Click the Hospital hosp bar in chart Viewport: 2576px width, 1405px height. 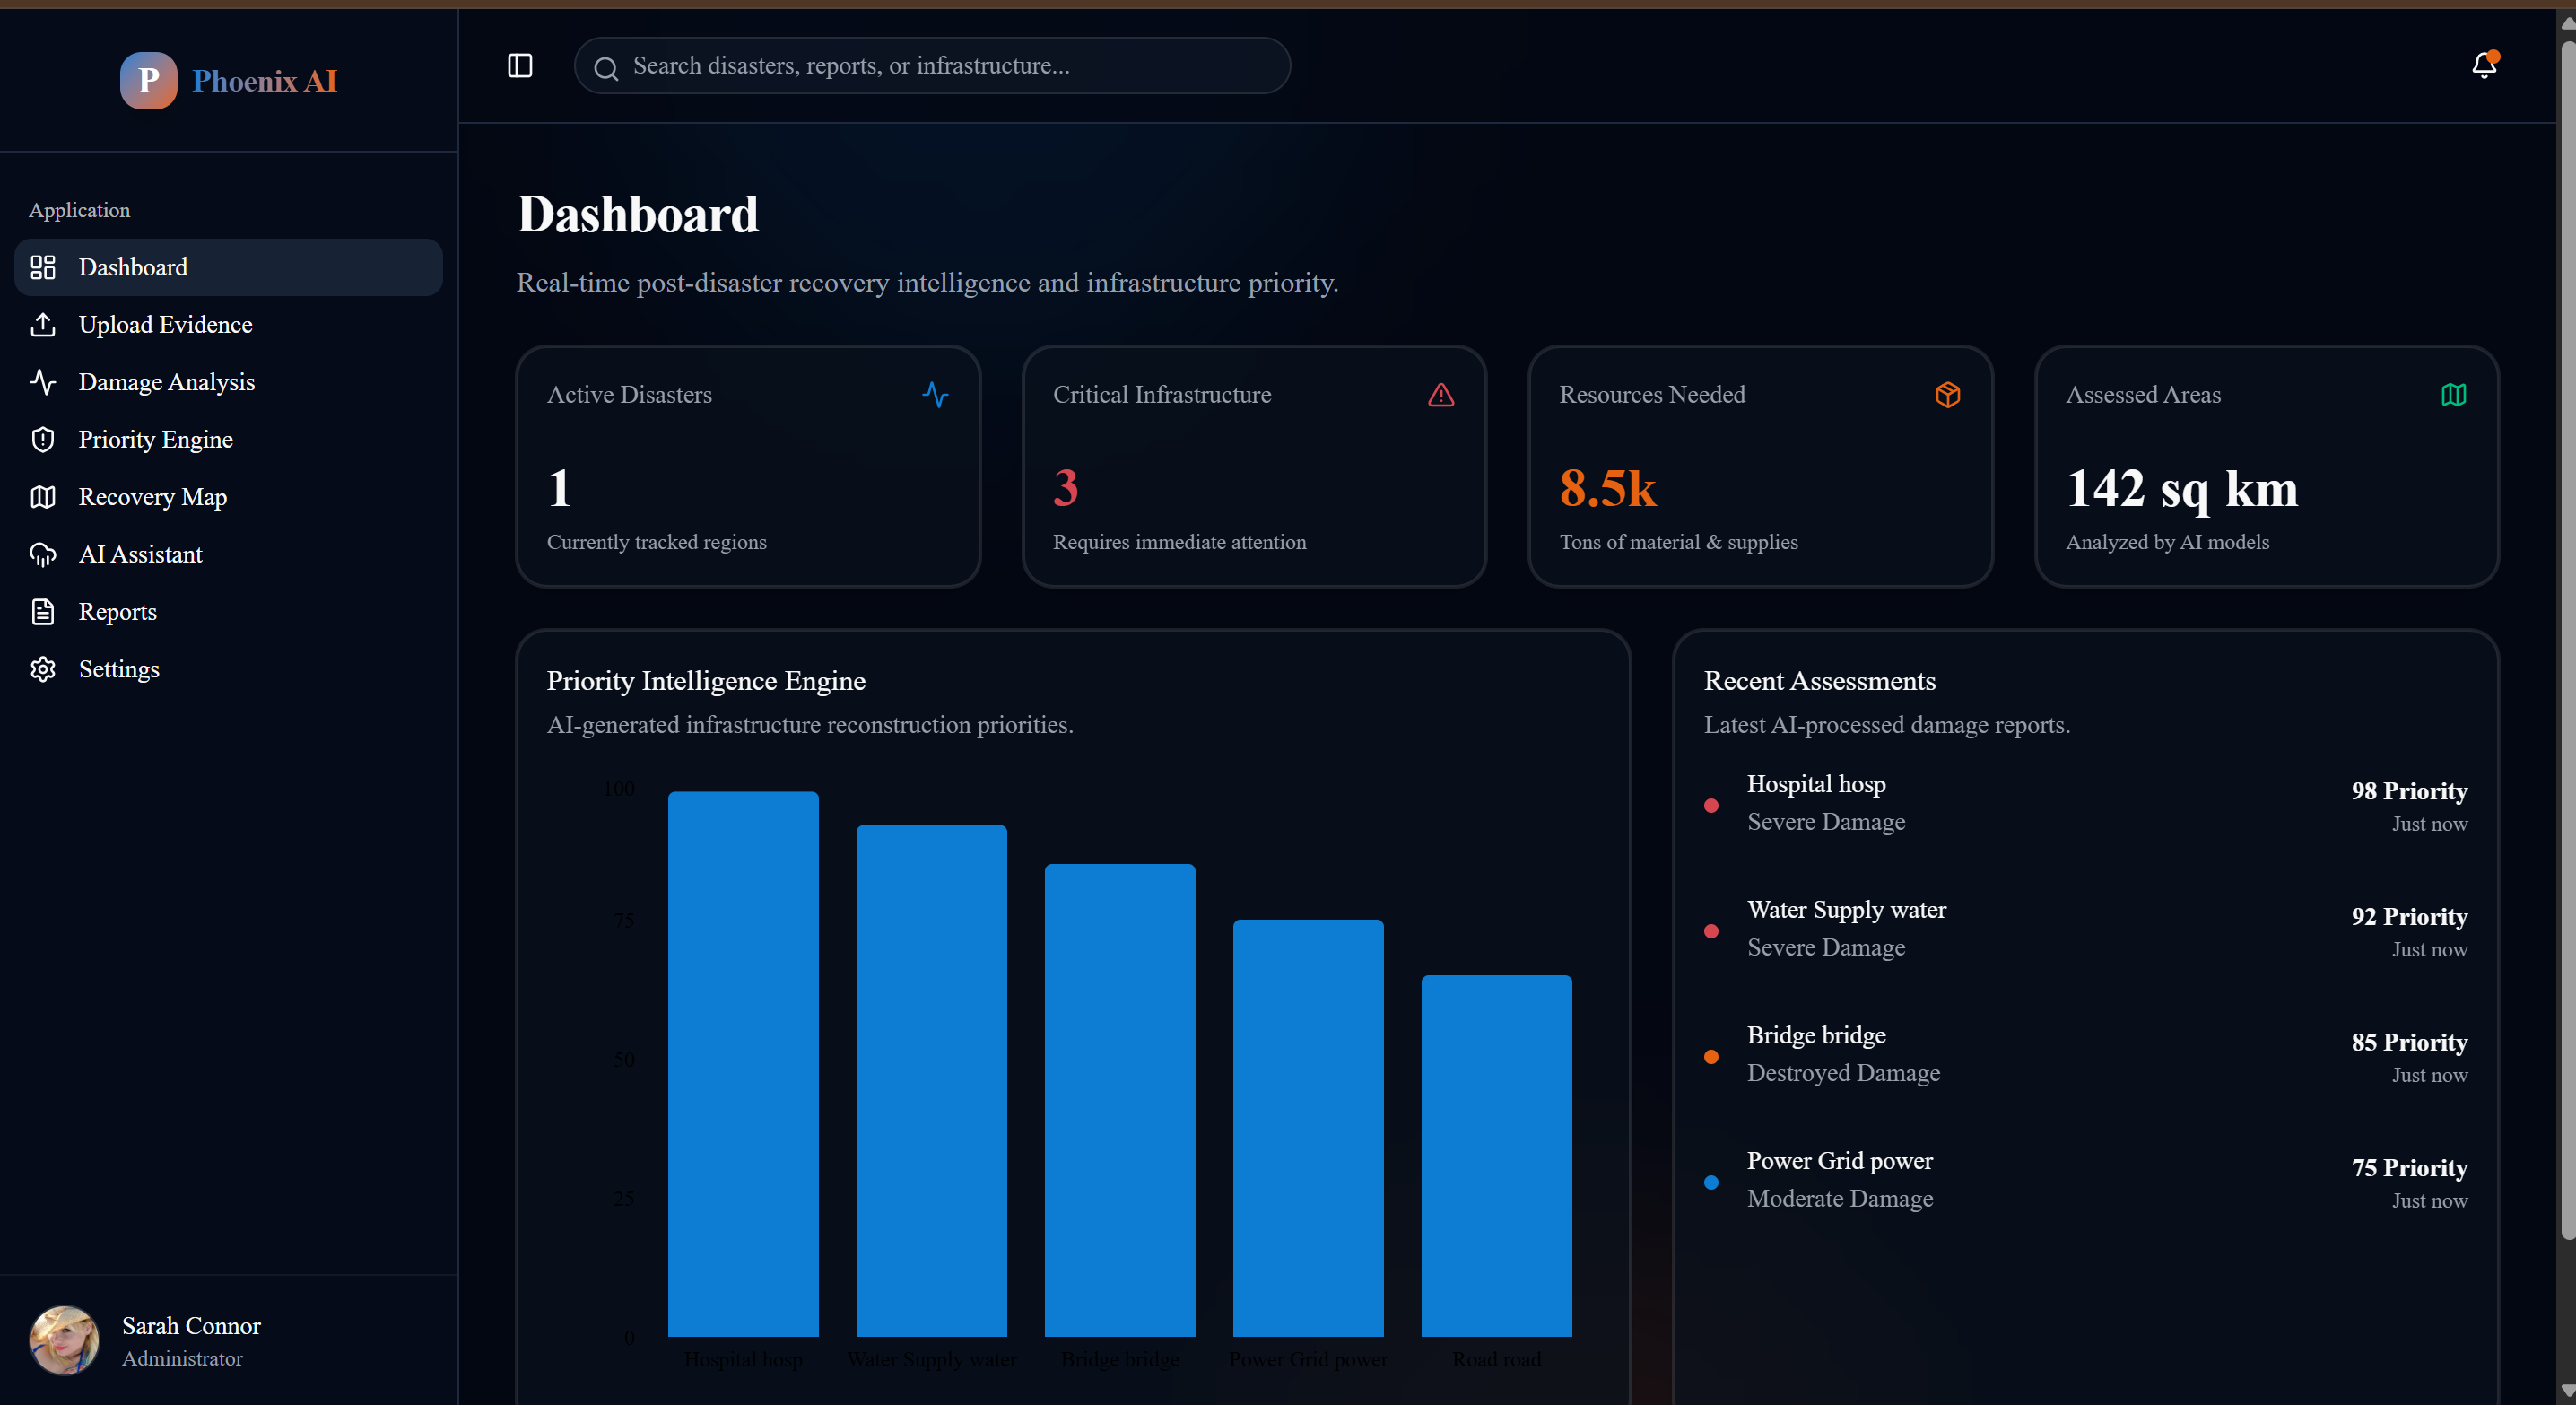(743, 1064)
